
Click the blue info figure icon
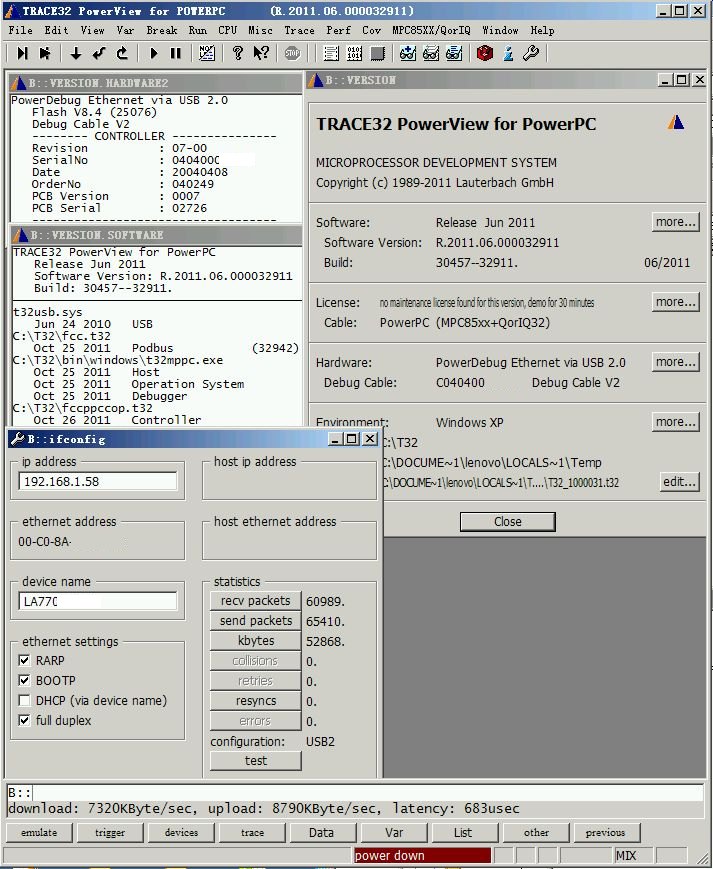508,53
